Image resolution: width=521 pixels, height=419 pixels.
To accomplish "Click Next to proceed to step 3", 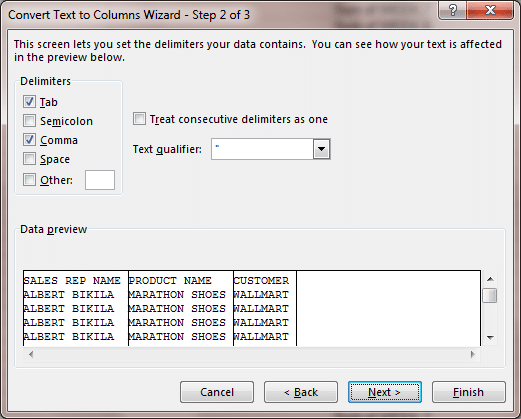I will (x=385, y=392).
